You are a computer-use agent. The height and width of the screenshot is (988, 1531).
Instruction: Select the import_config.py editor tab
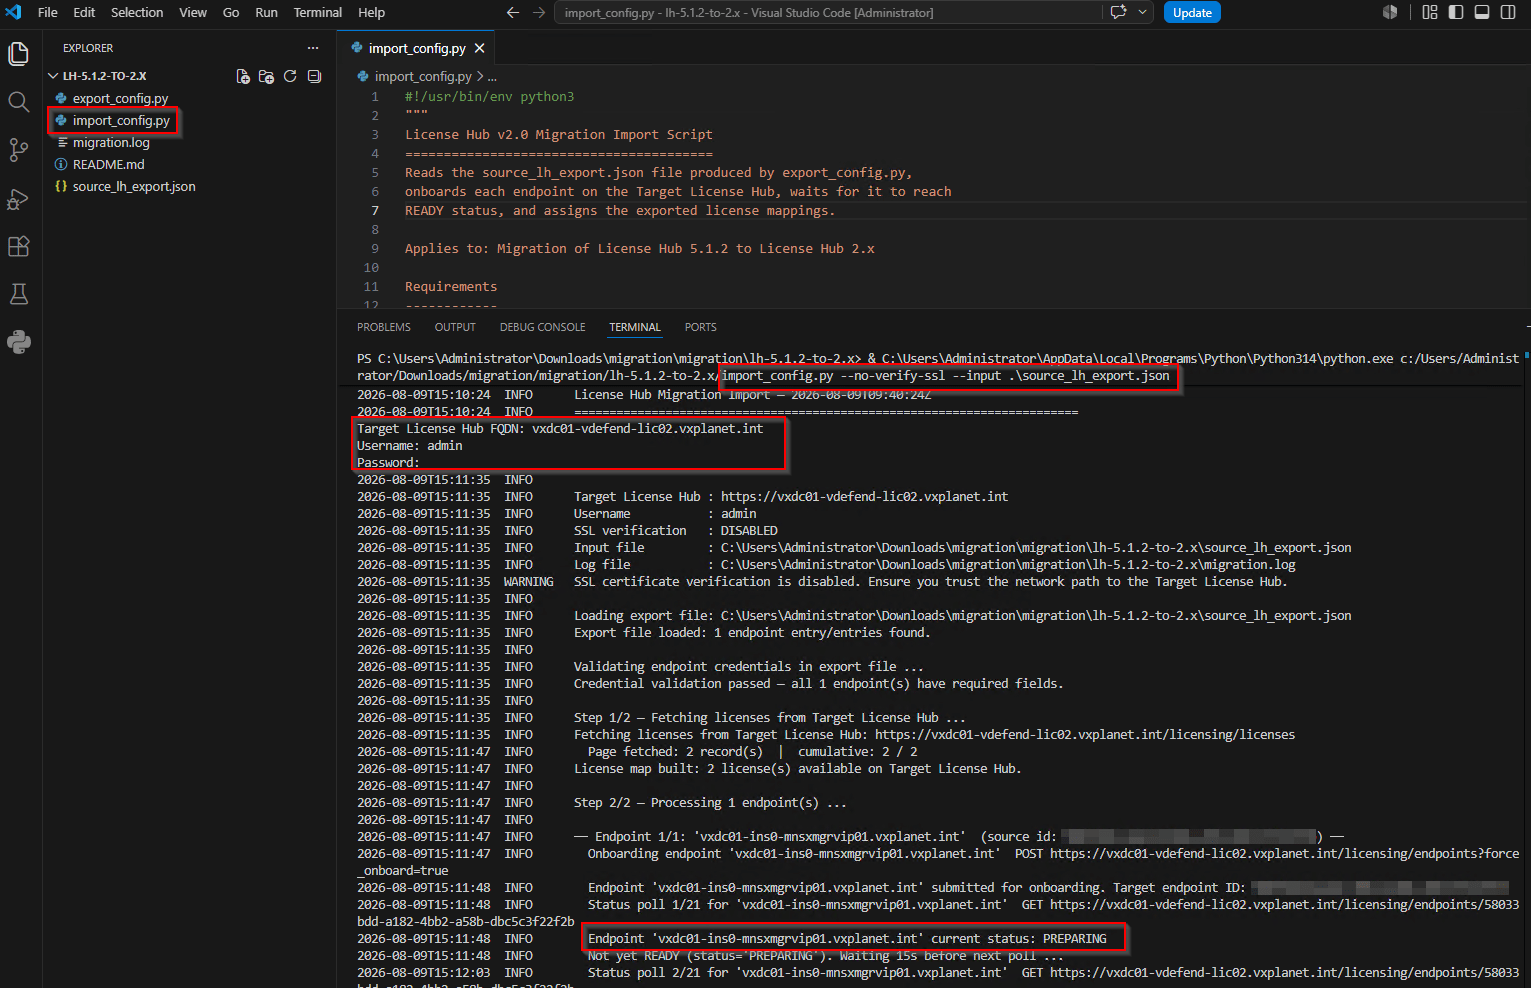pos(417,48)
